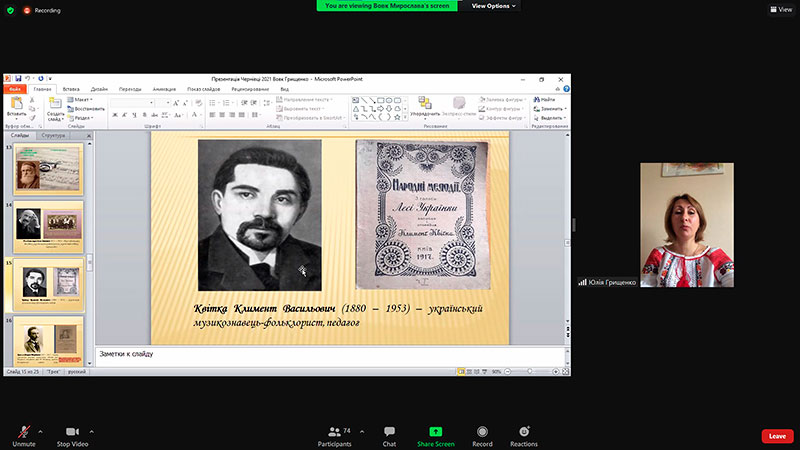Select the right arrow shape in gallery

pyautogui.click(x=381, y=109)
